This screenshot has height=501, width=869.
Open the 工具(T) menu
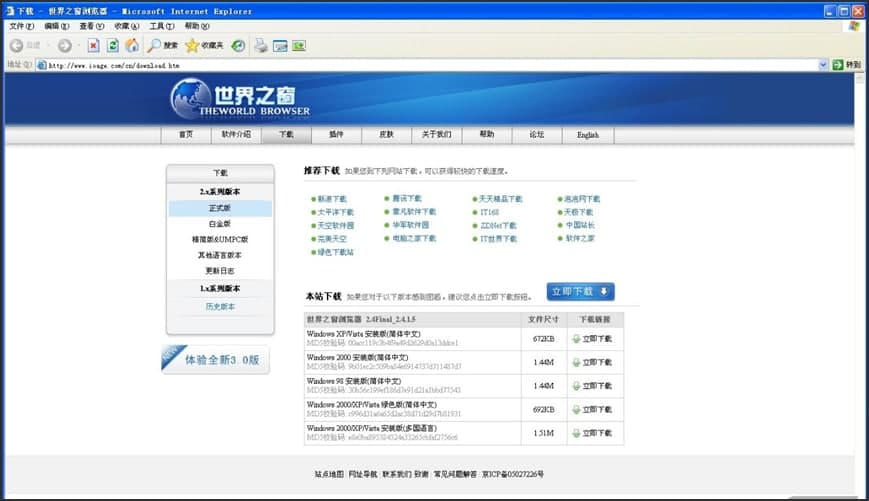160,26
